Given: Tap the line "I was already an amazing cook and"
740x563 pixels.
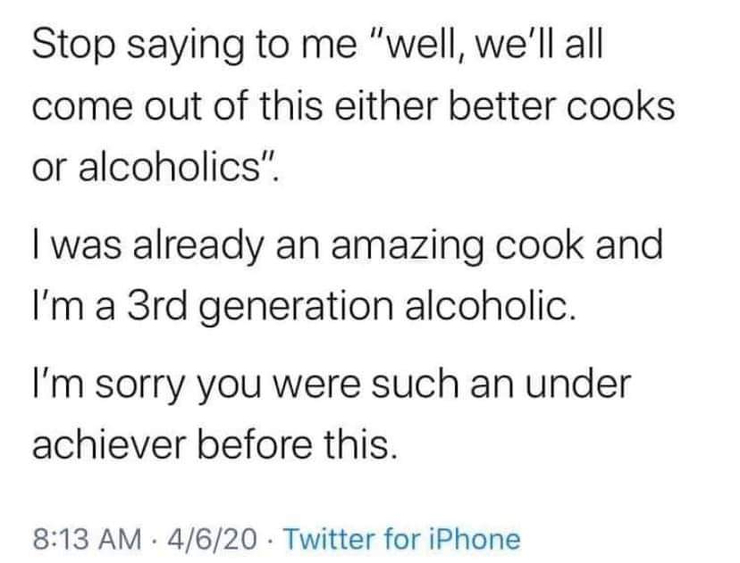Looking at the screenshot, I should (348, 245).
